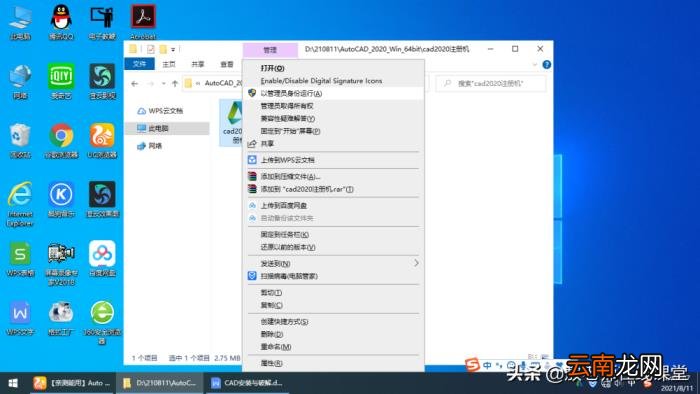This screenshot has height=394, width=700.
Task: Open 管理 Manage contextual ribbon tab
Action: 270,50
